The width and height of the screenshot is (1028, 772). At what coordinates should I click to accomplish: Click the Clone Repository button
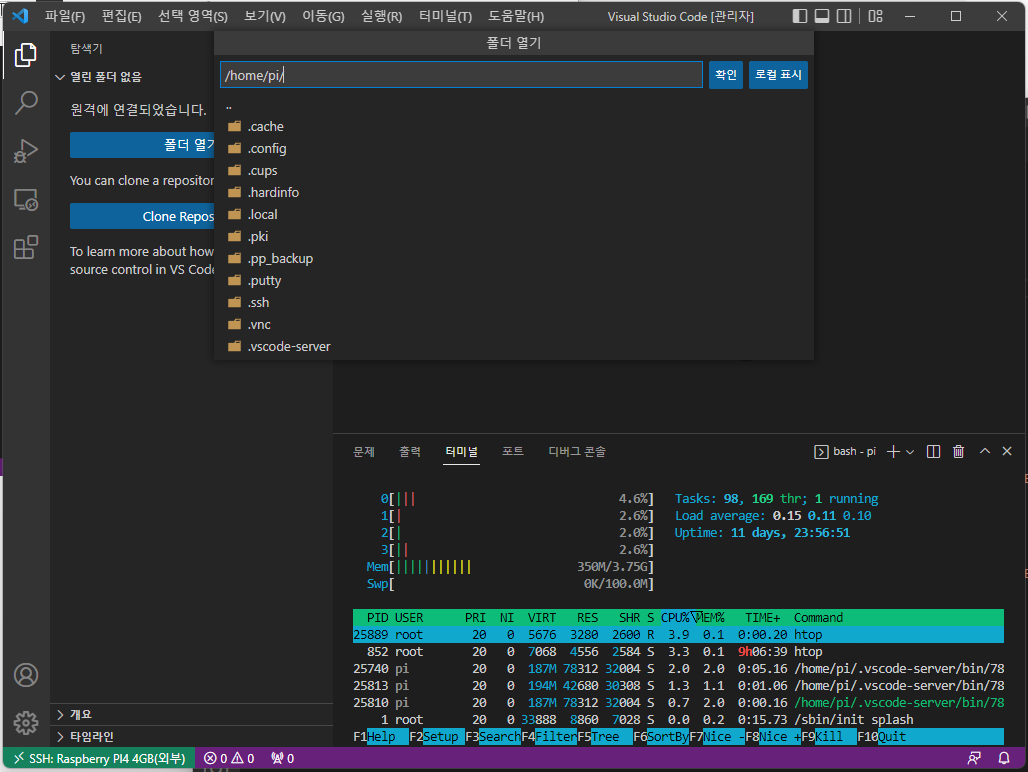pyautogui.click(x=142, y=216)
